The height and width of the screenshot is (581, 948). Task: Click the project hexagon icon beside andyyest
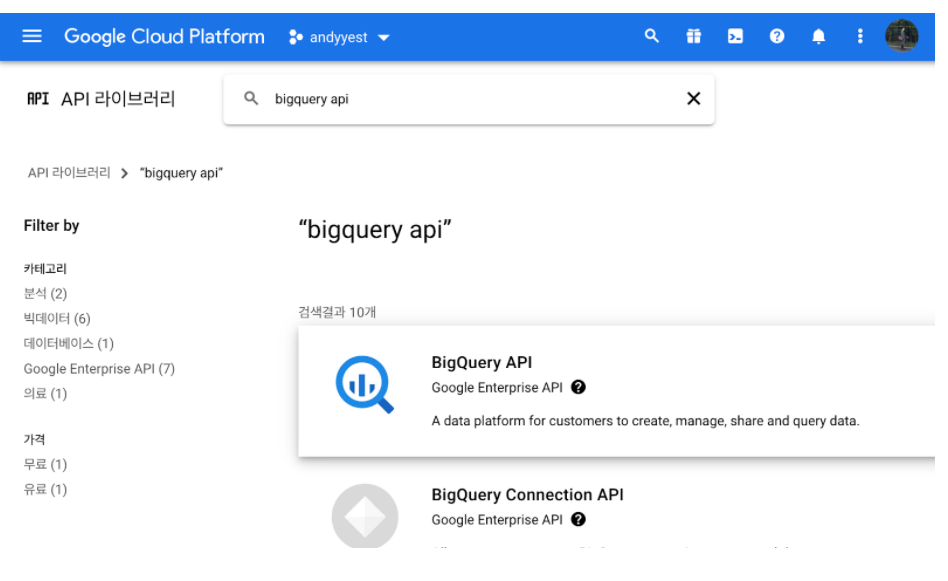(x=296, y=37)
